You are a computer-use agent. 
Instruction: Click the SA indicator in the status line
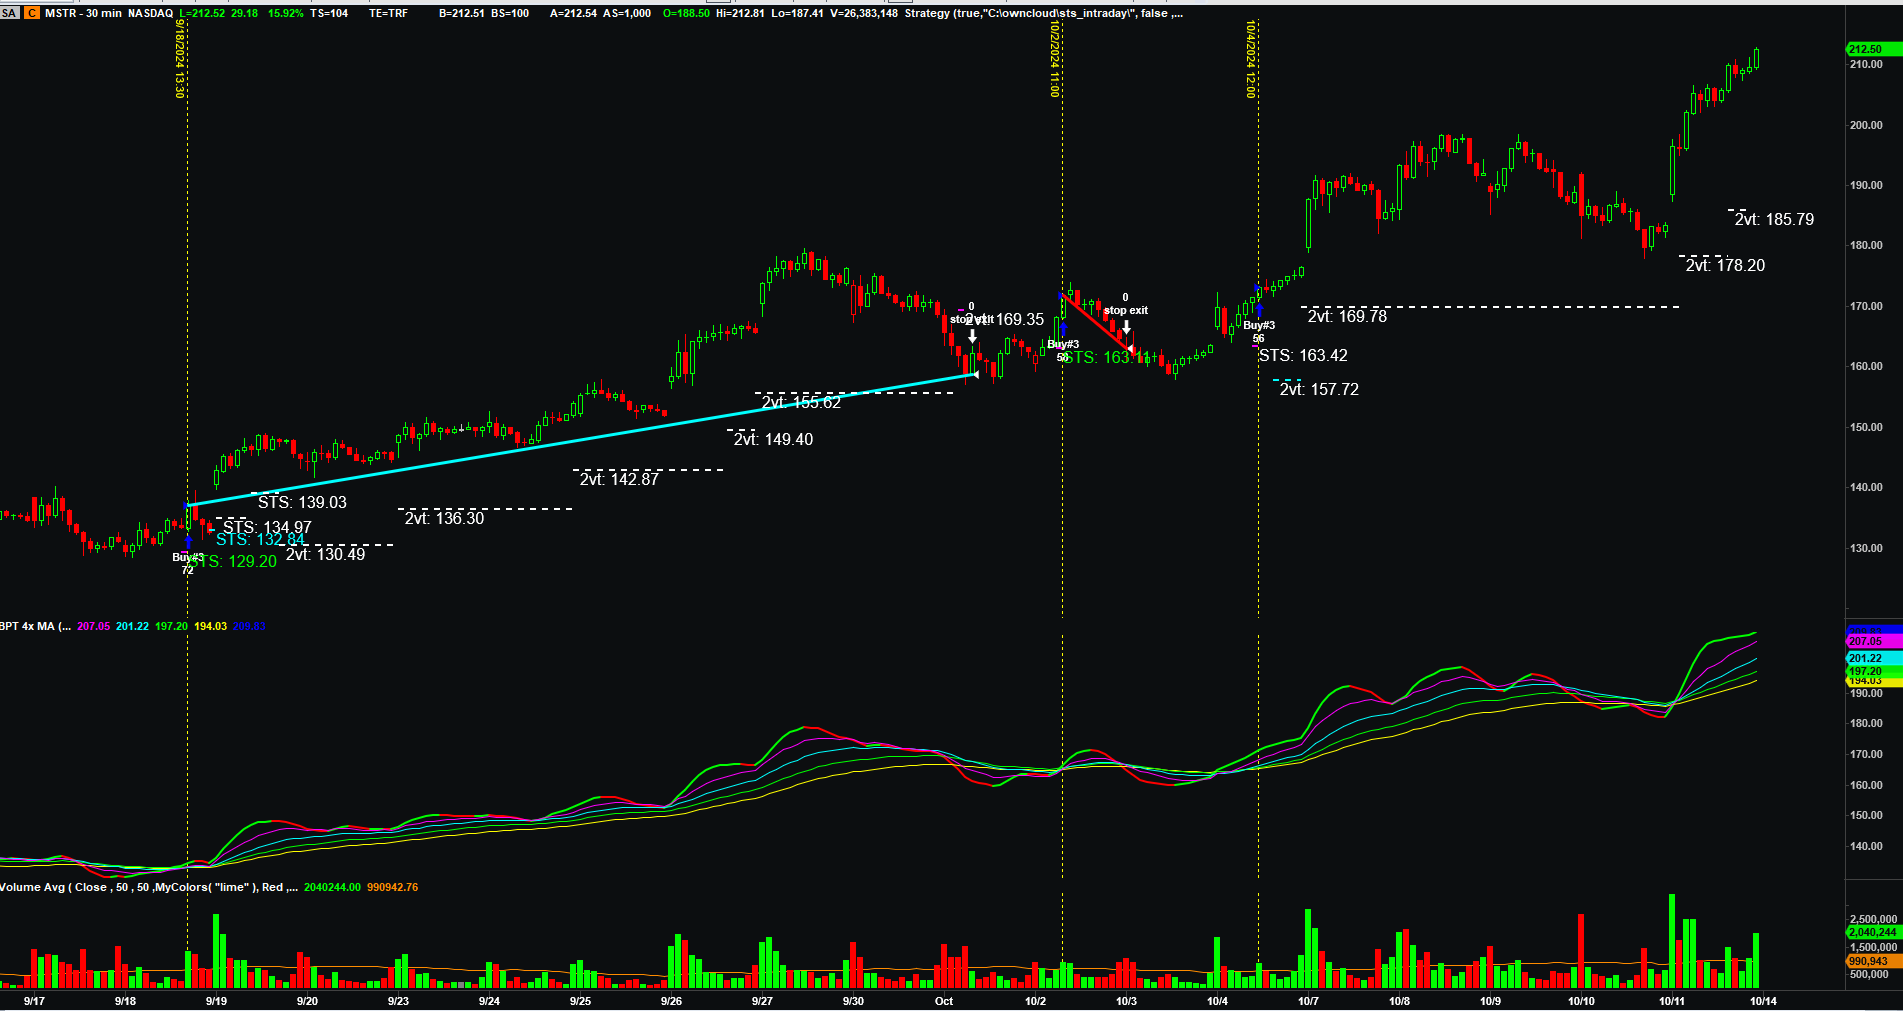coord(9,13)
